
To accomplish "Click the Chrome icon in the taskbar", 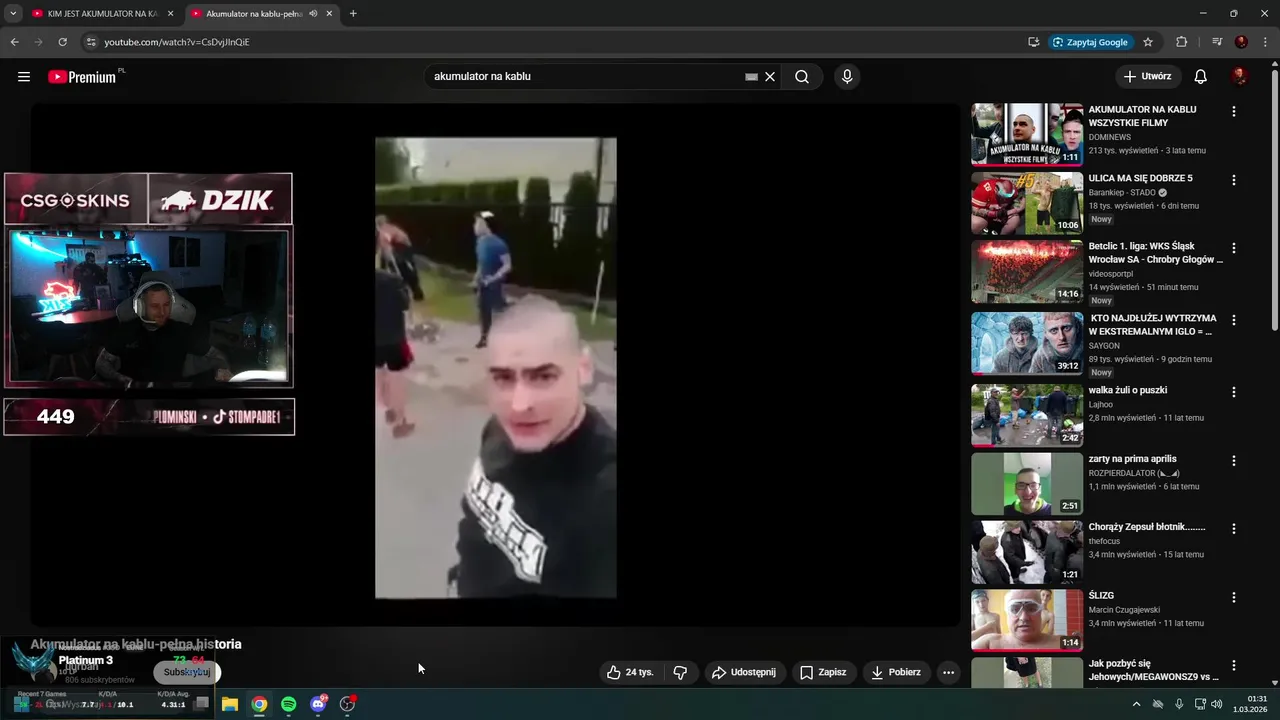I will click(x=259, y=704).
